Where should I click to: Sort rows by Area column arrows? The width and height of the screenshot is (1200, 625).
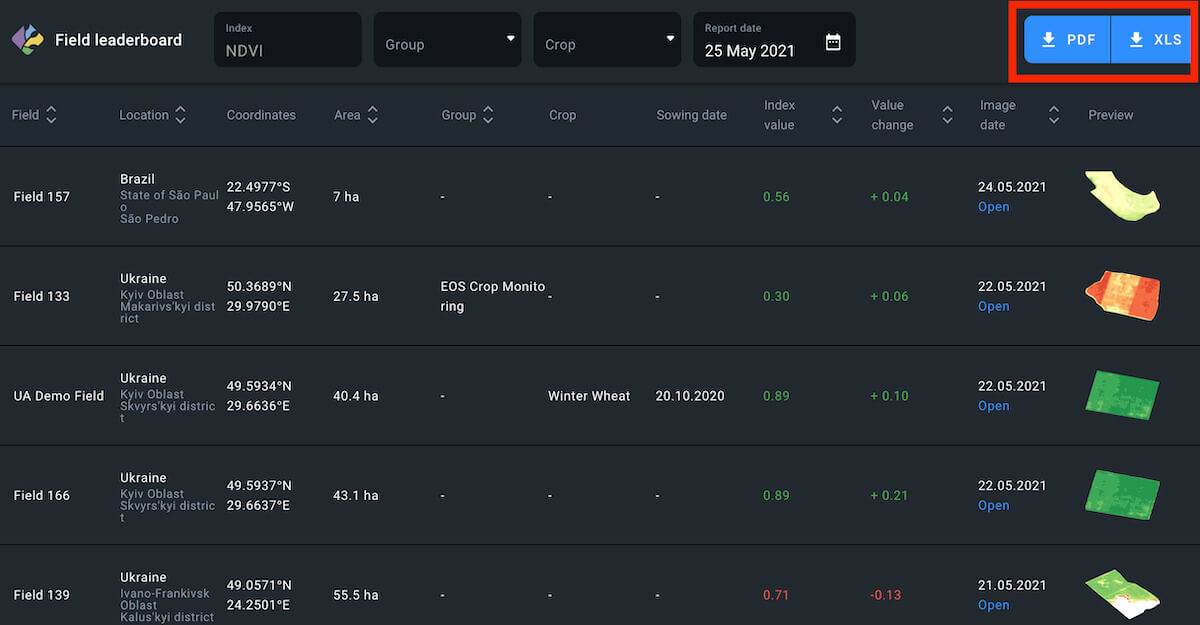pos(372,115)
